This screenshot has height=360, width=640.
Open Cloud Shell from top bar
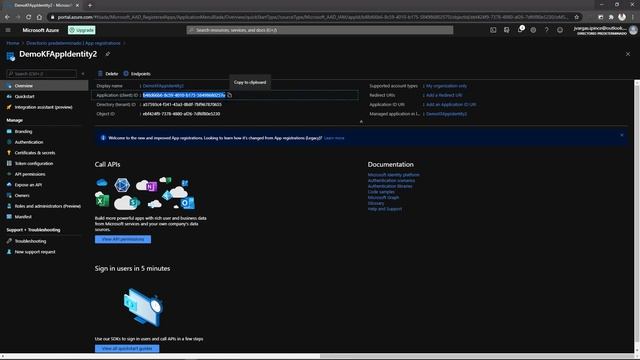[x=493, y=30]
